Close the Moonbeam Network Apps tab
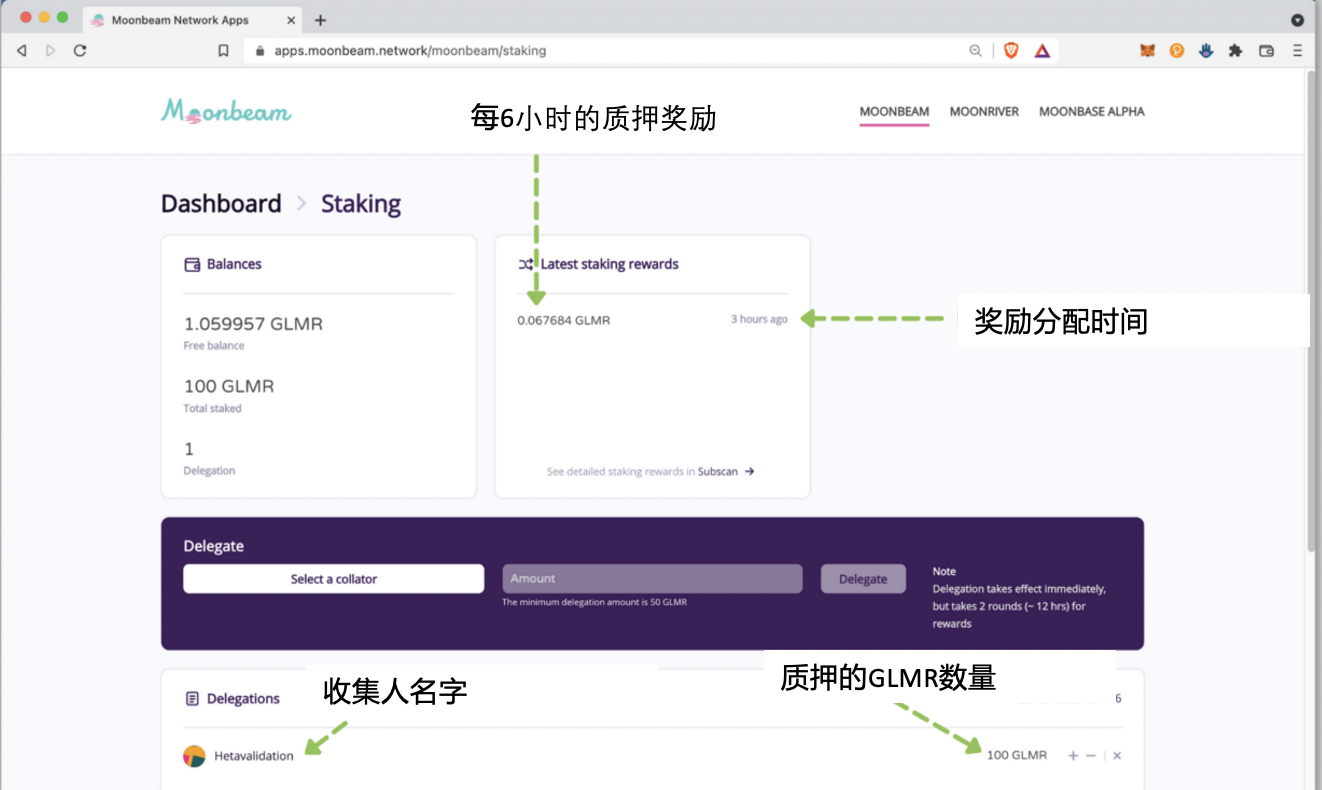Viewport: 1322px width, 790px height. pyautogui.click(x=290, y=20)
